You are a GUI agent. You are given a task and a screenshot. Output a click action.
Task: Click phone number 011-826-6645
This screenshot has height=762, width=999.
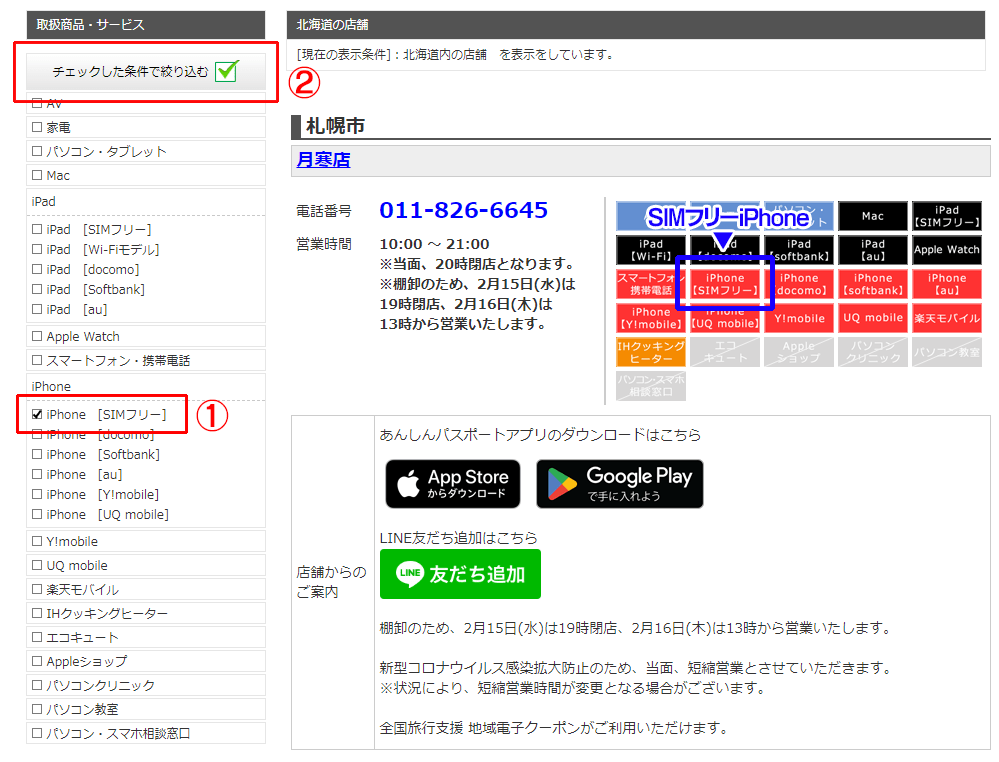click(x=464, y=210)
